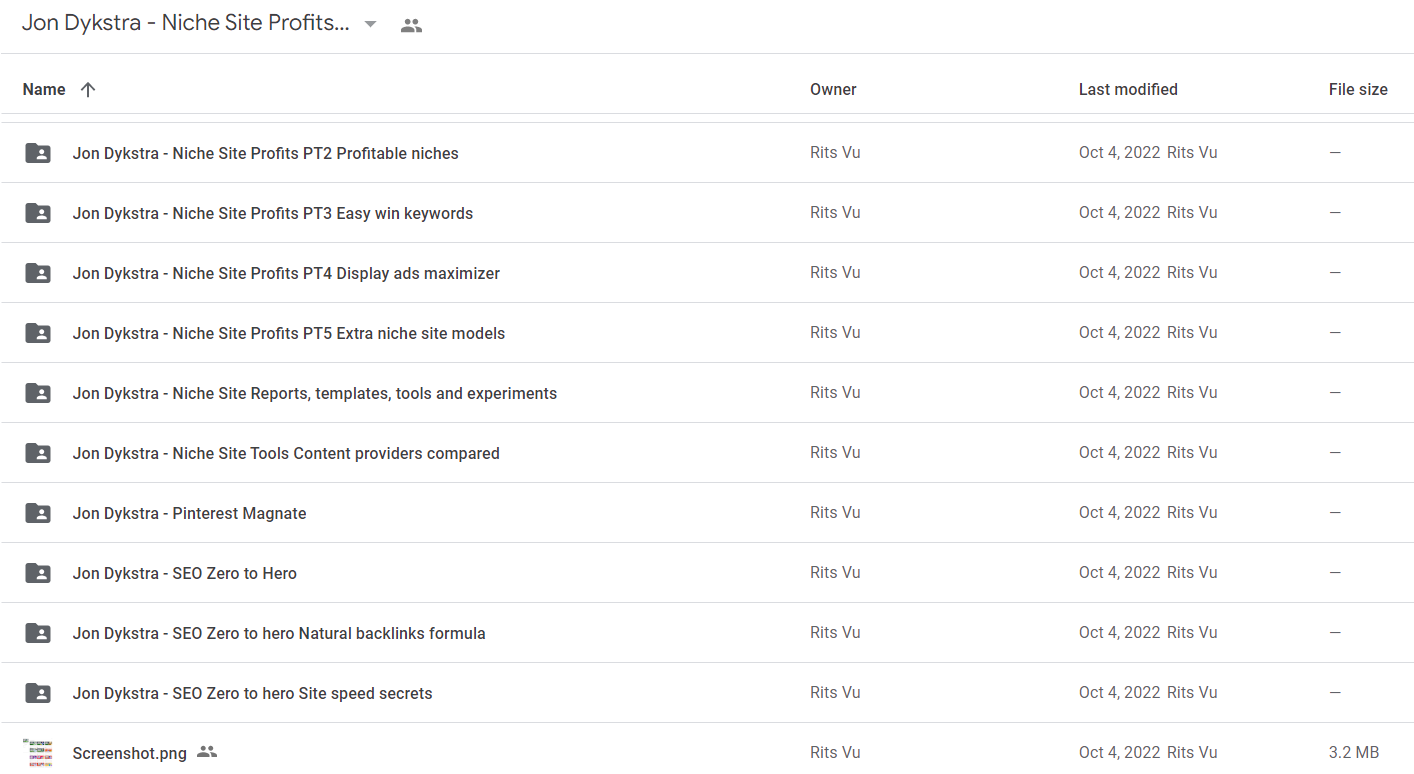Click Oct 4, 2022 date in SEO Zero to Hero row
The image size is (1414, 774).
tap(1120, 572)
